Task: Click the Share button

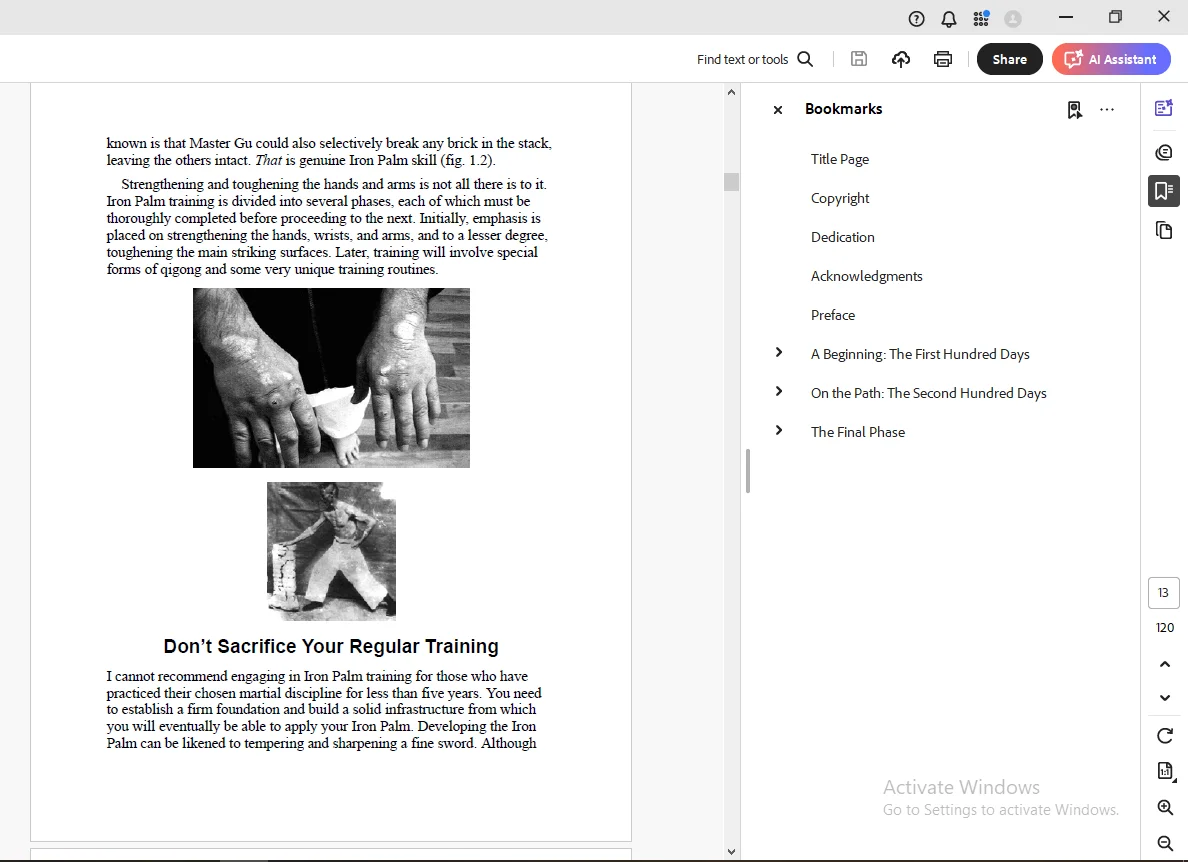Action: click(1009, 59)
